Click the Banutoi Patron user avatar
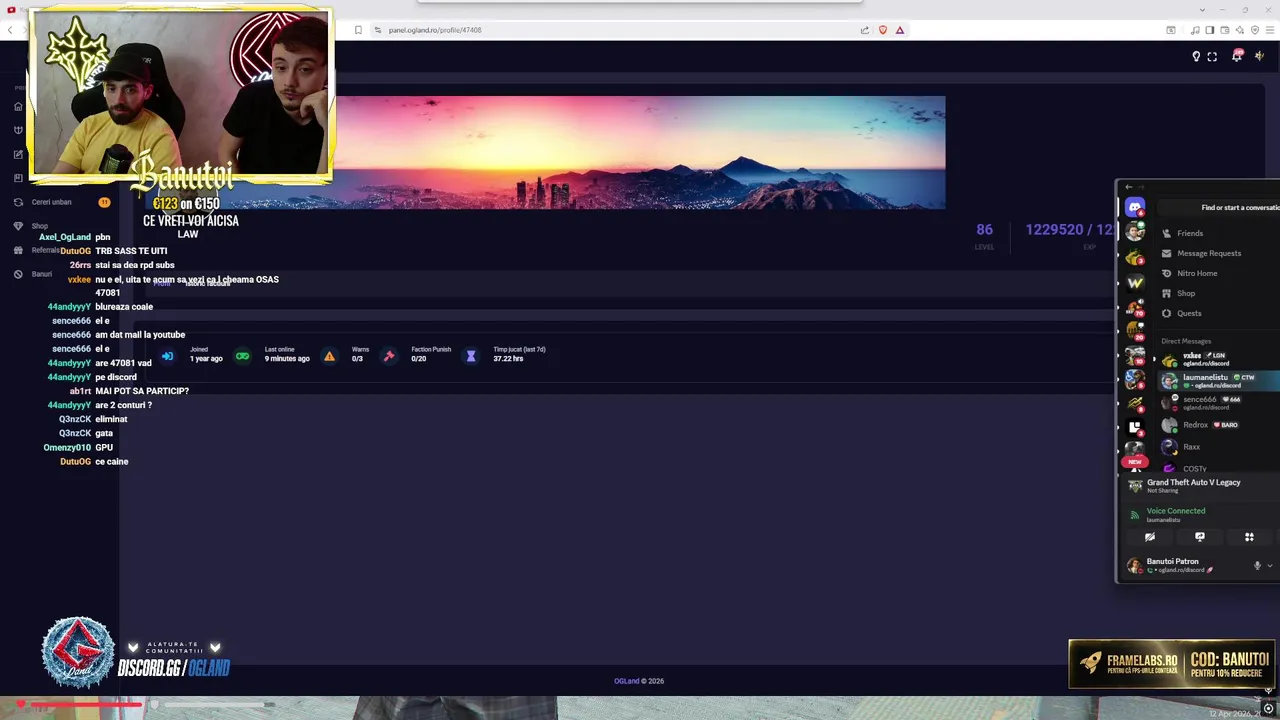The image size is (1280, 720). coord(1134,566)
